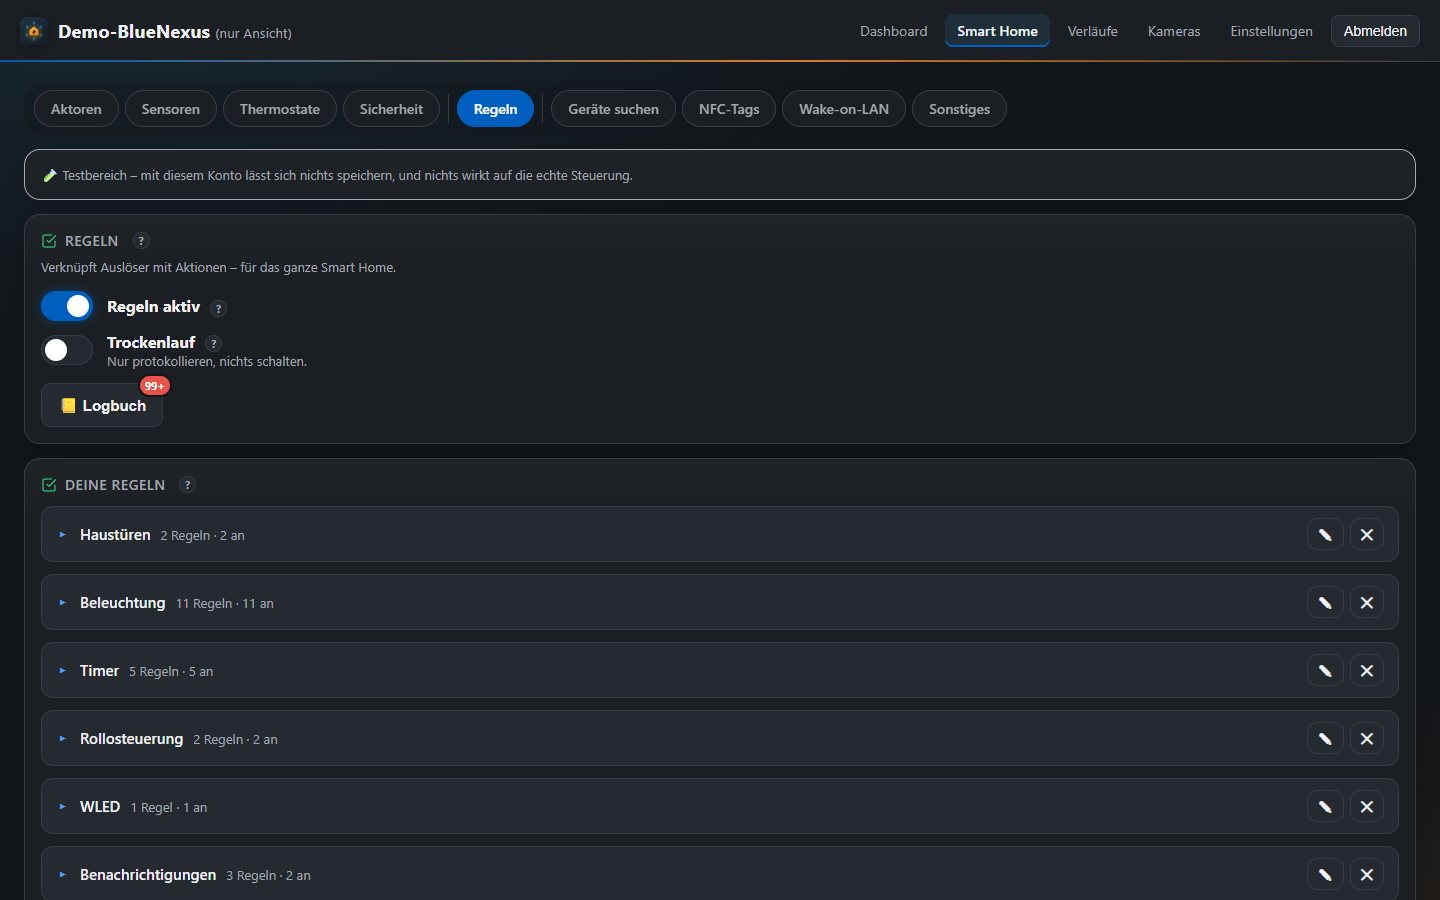Click the Smart Home navigation item

[997, 31]
